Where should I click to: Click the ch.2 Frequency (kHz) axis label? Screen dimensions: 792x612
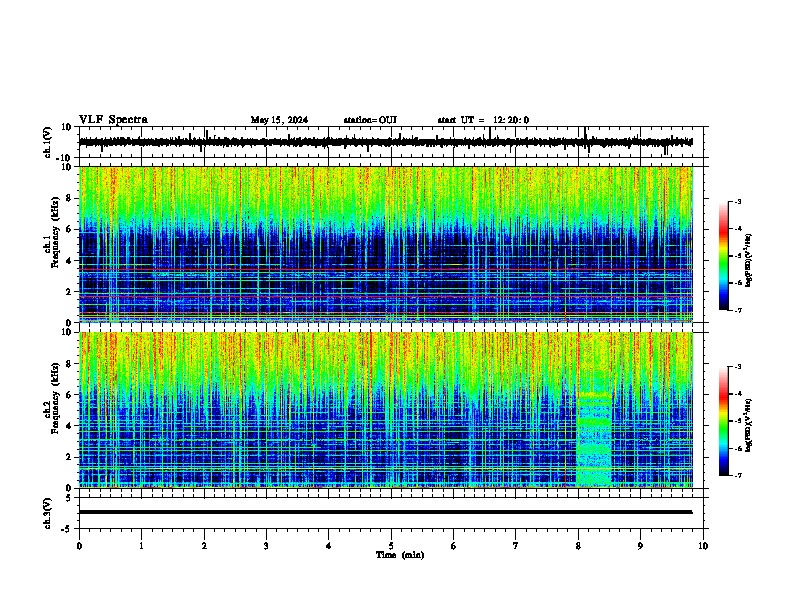pyautogui.click(x=52, y=398)
